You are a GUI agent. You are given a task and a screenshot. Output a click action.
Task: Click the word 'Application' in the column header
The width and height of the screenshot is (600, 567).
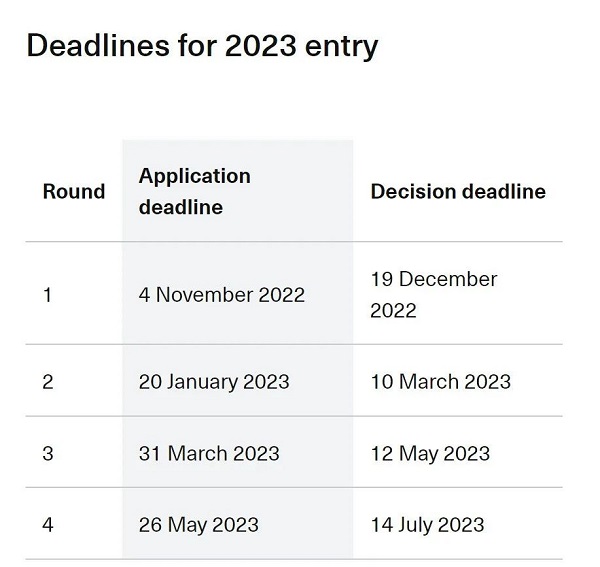pos(195,176)
